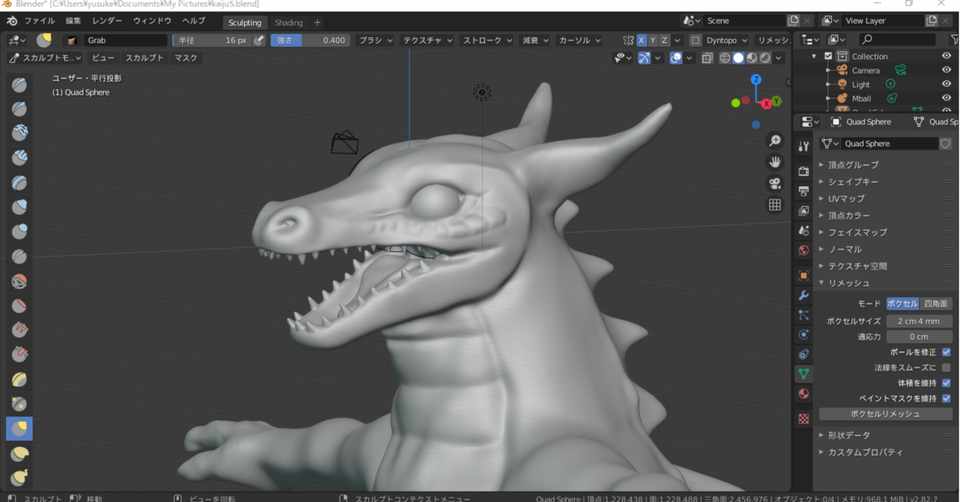Expand シェイプキー panel
This screenshot has width=960, height=502.
coord(853,182)
